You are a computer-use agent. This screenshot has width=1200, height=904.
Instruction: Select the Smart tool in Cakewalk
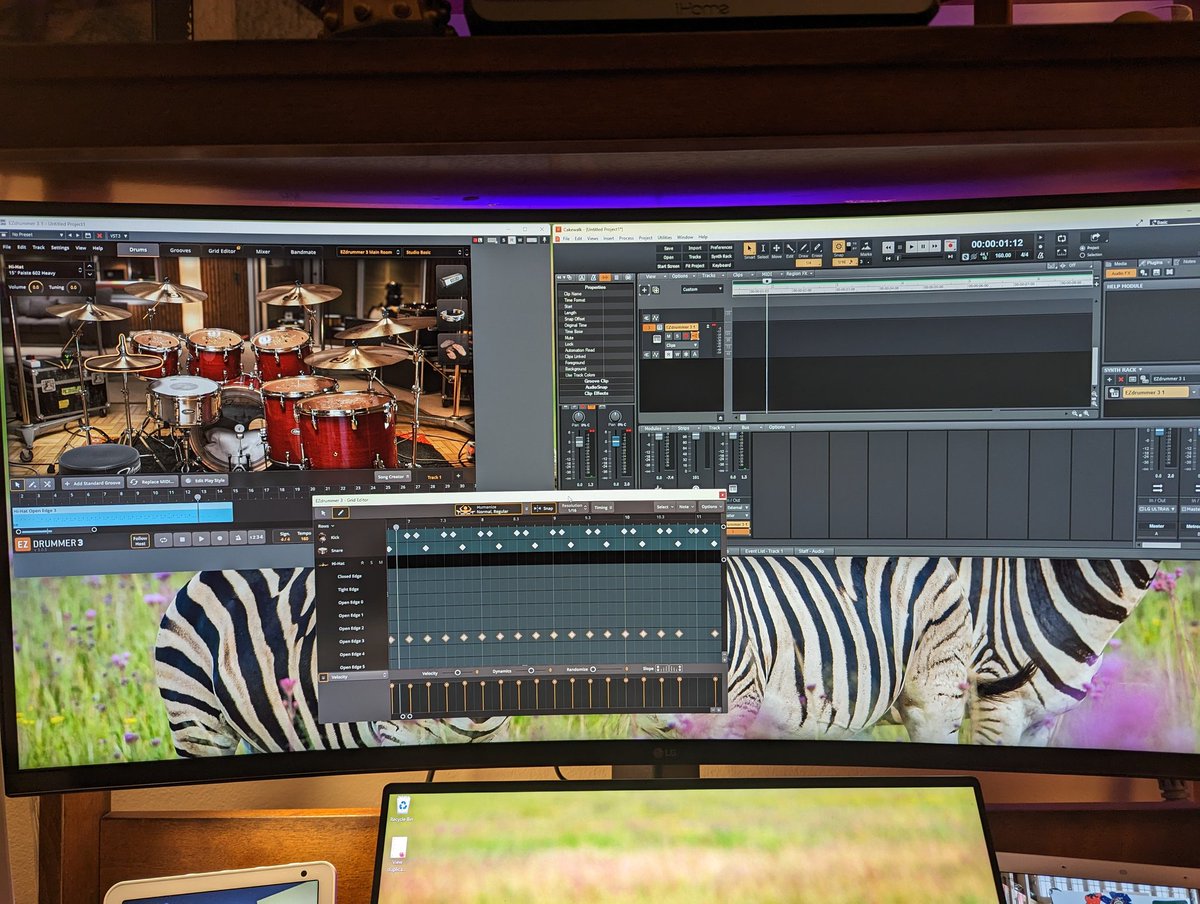tap(749, 249)
